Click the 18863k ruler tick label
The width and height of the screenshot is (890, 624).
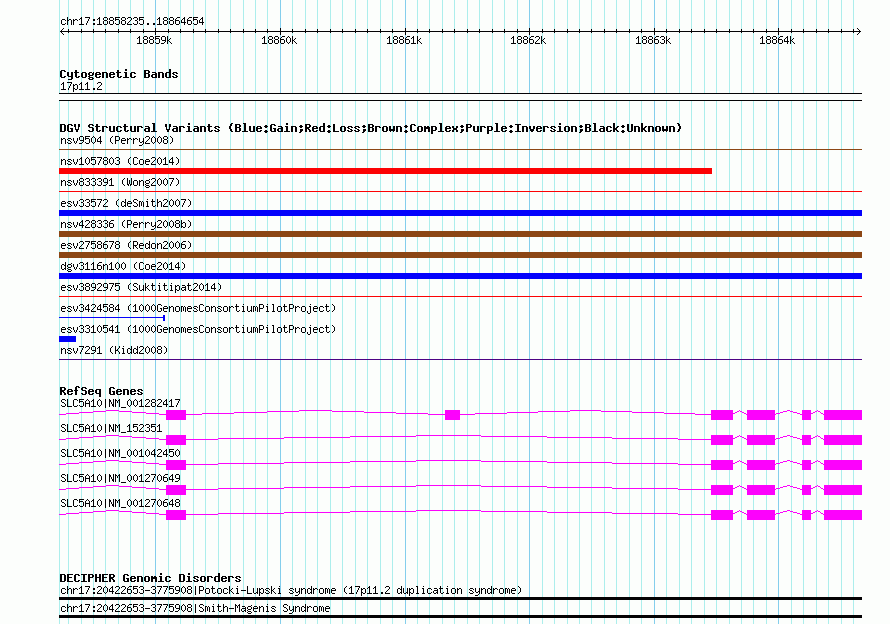coord(653,40)
